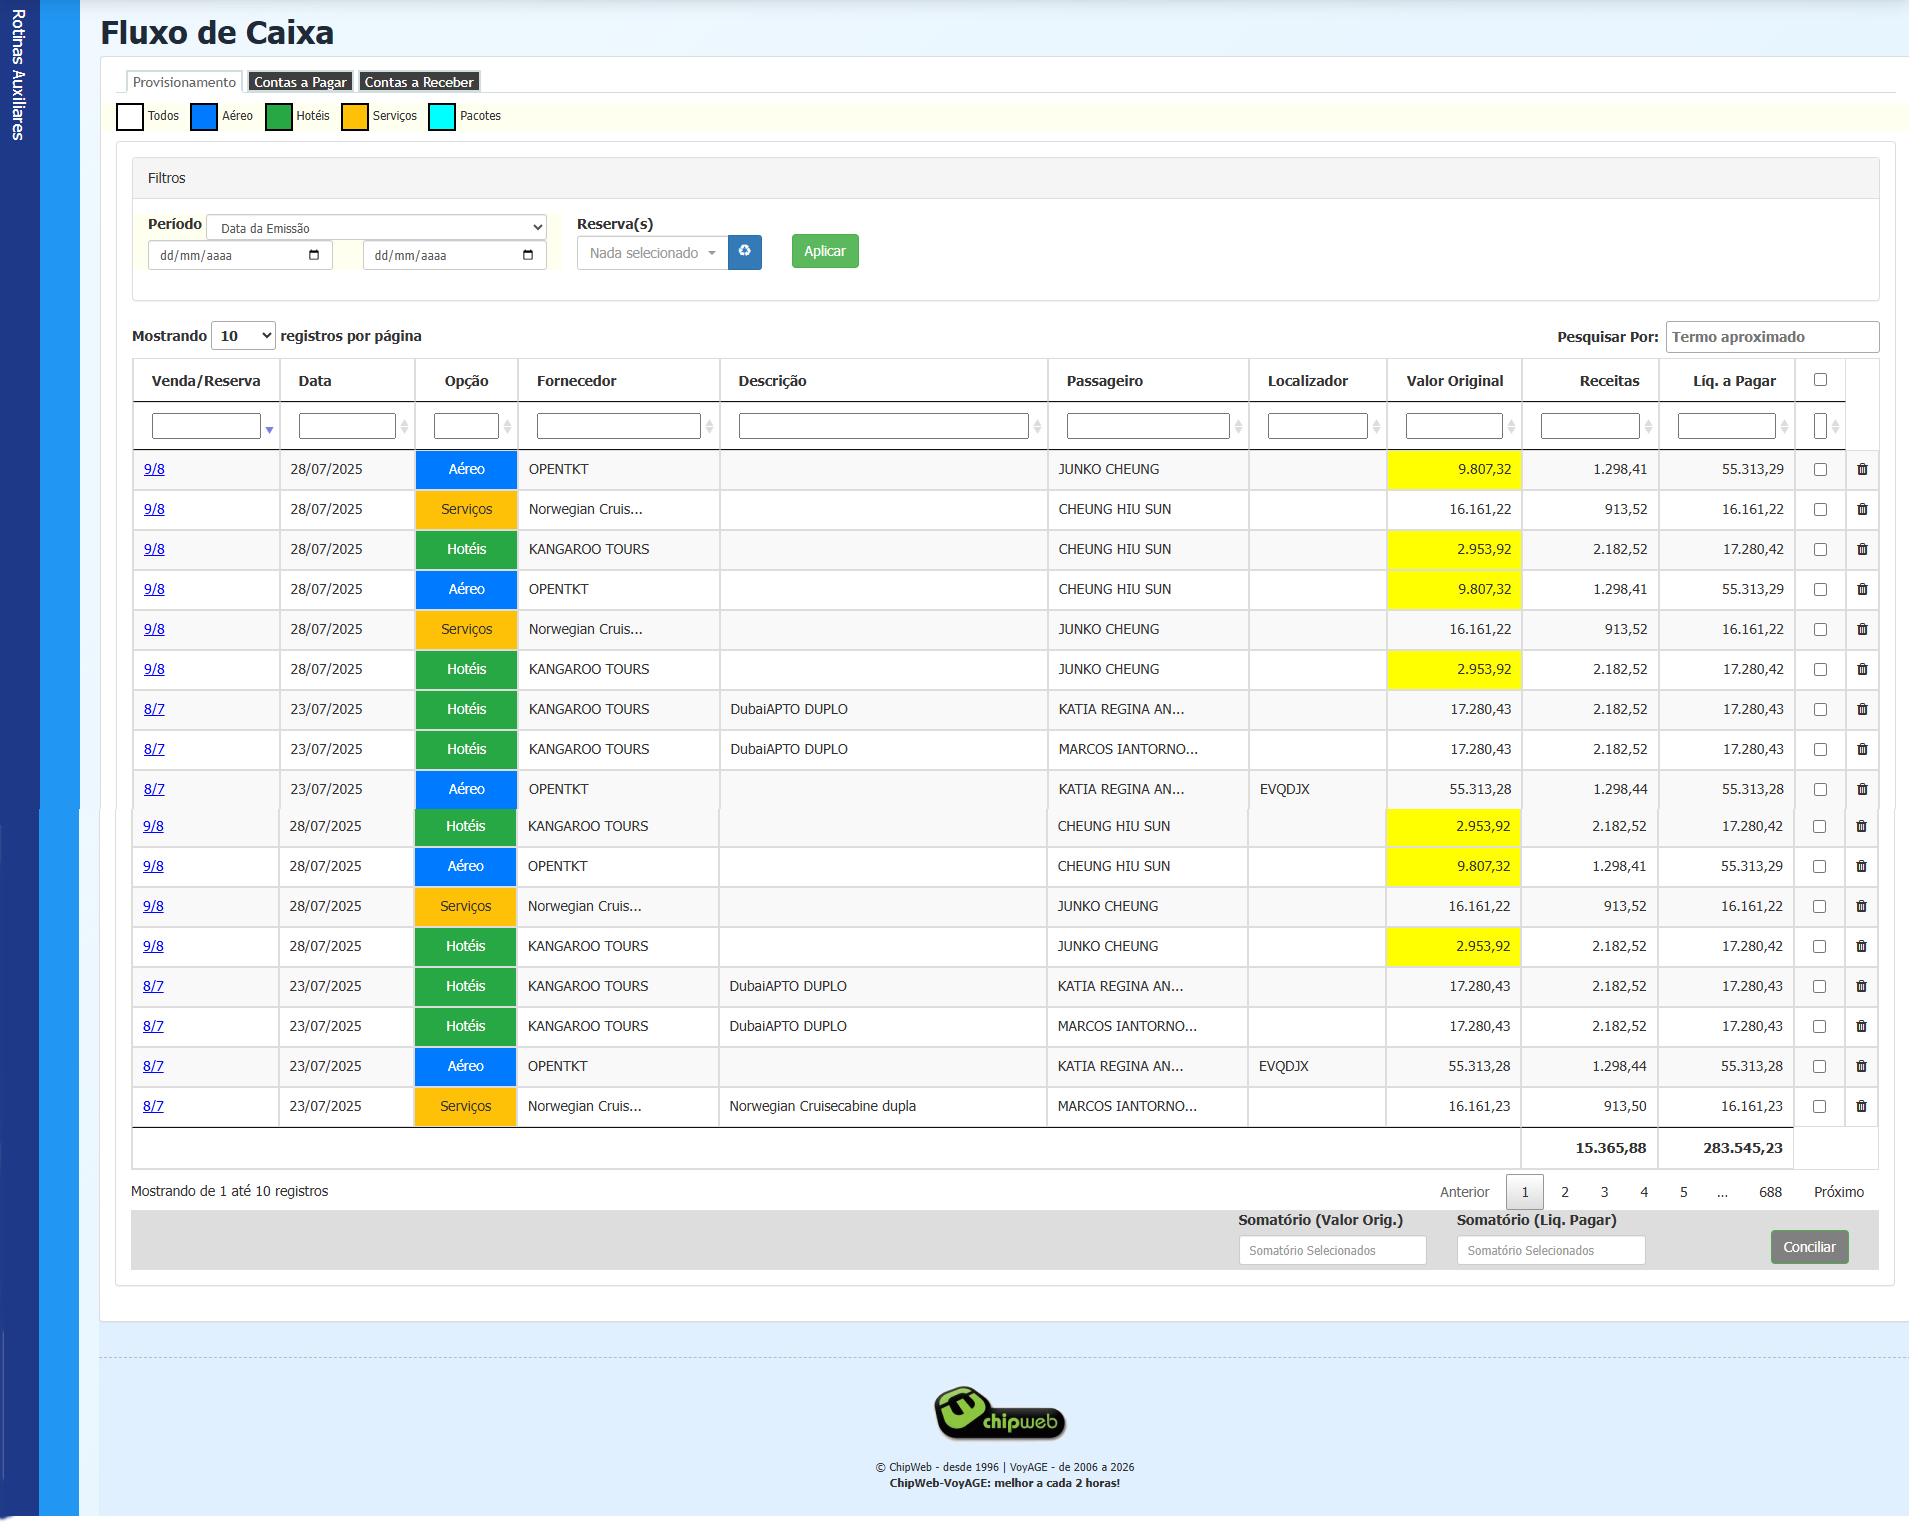Image resolution: width=1909 pixels, height=1523 pixels.
Task: Click trash icon on Norwegian Cruisecabine dupla row
Action: 1861,1106
